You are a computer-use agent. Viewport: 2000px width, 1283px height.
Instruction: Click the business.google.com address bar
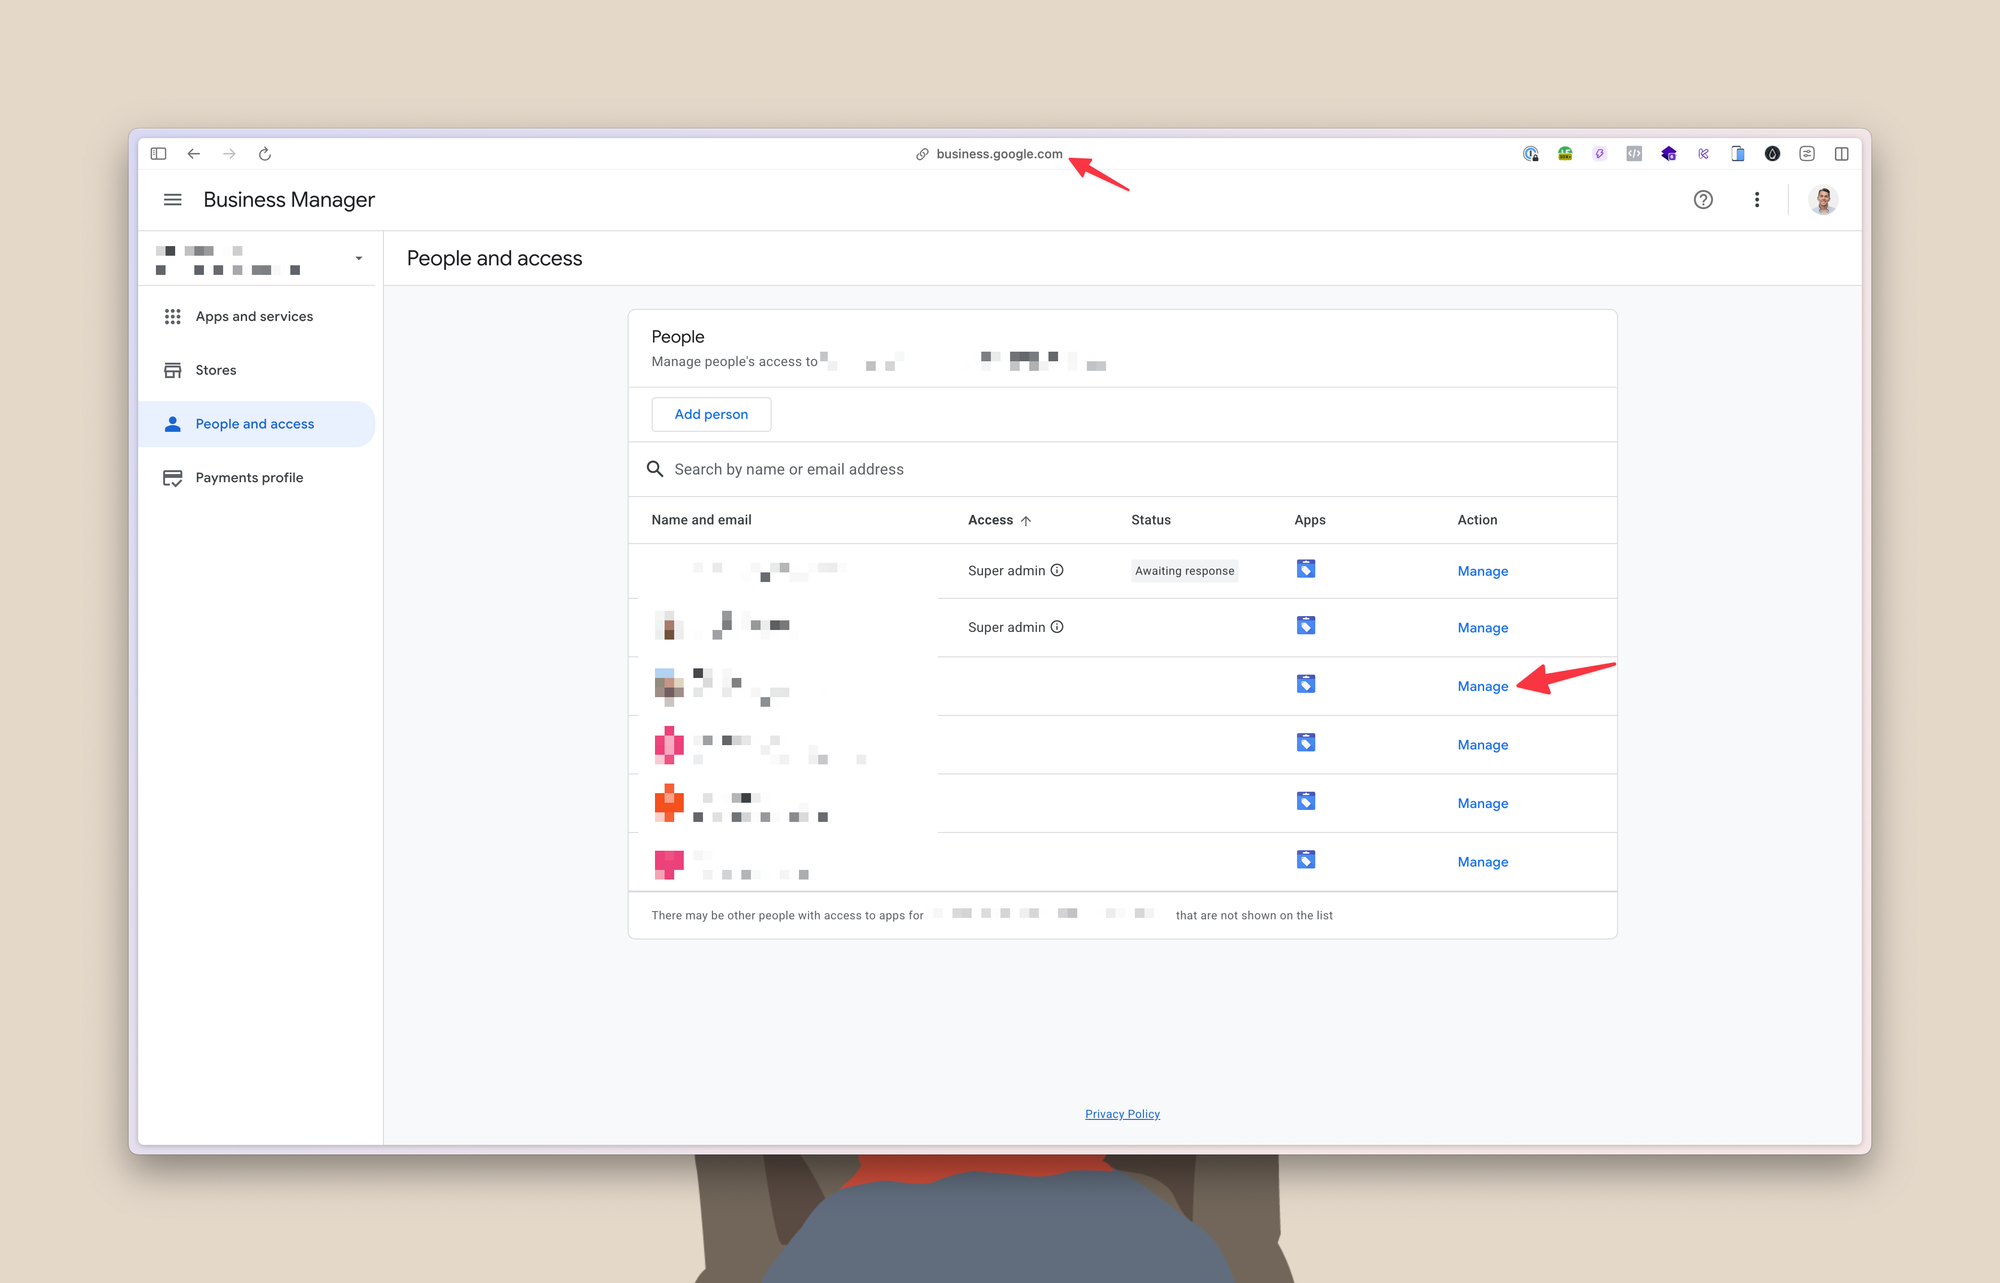(x=998, y=154)
